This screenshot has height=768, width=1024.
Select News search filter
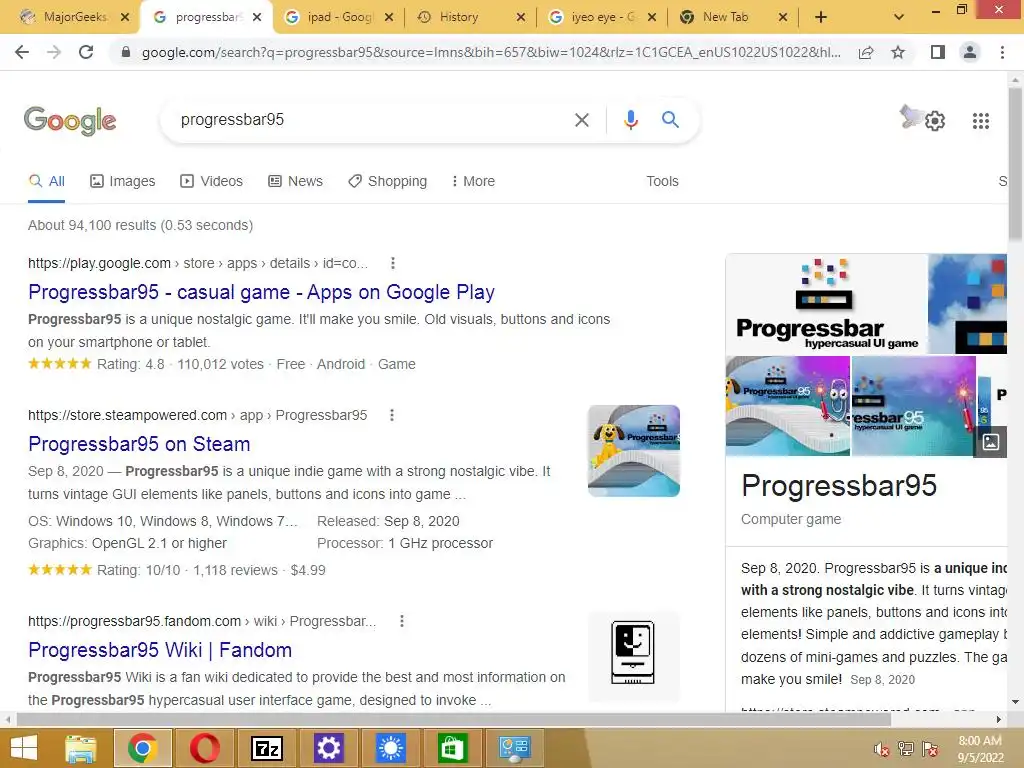[x=296, y=181]
